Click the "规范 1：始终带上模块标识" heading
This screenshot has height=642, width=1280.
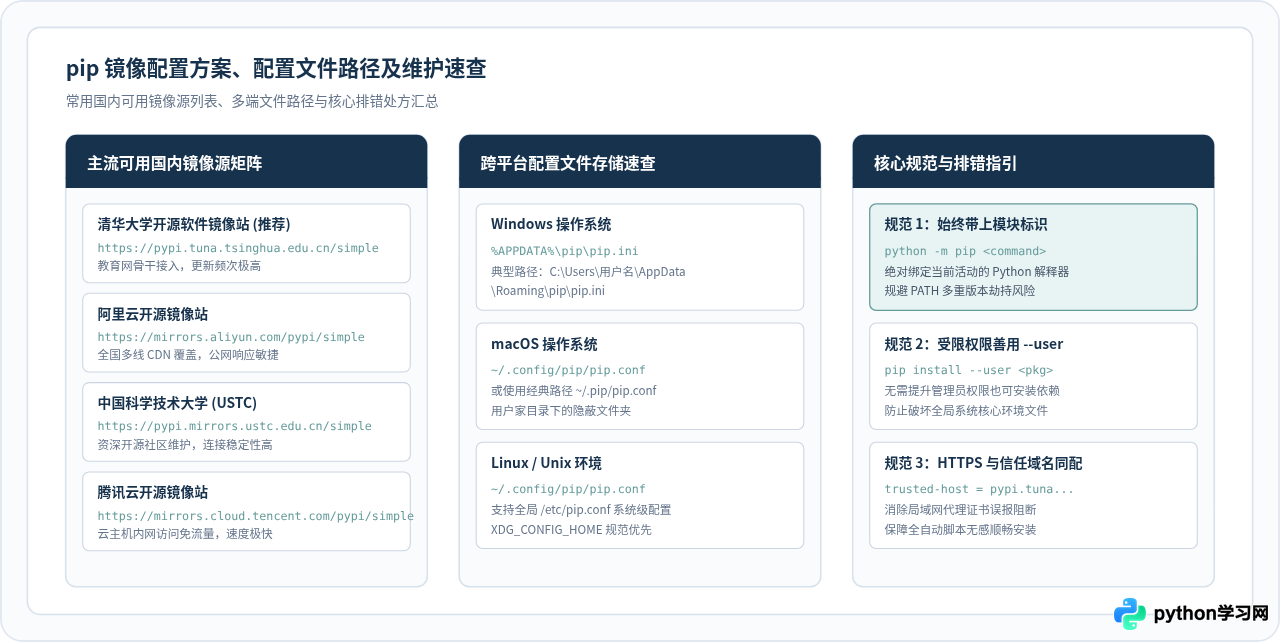[x=966, y=224]
